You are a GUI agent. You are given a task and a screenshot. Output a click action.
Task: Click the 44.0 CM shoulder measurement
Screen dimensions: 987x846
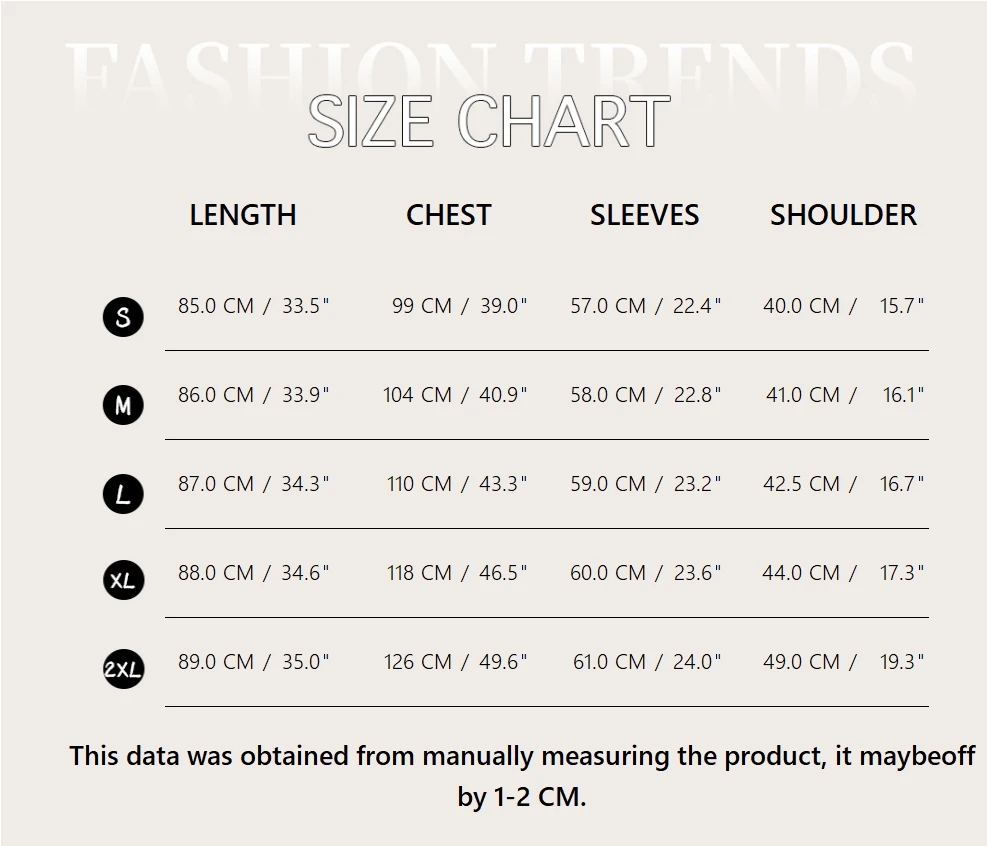point(801,573)
